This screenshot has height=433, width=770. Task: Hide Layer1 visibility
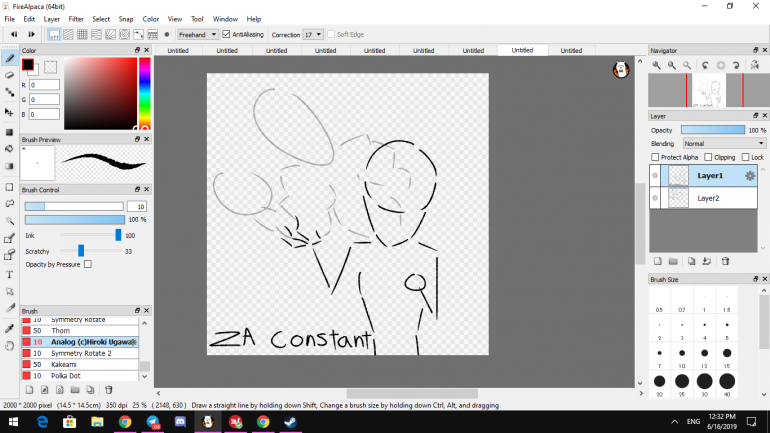(655, 176)
